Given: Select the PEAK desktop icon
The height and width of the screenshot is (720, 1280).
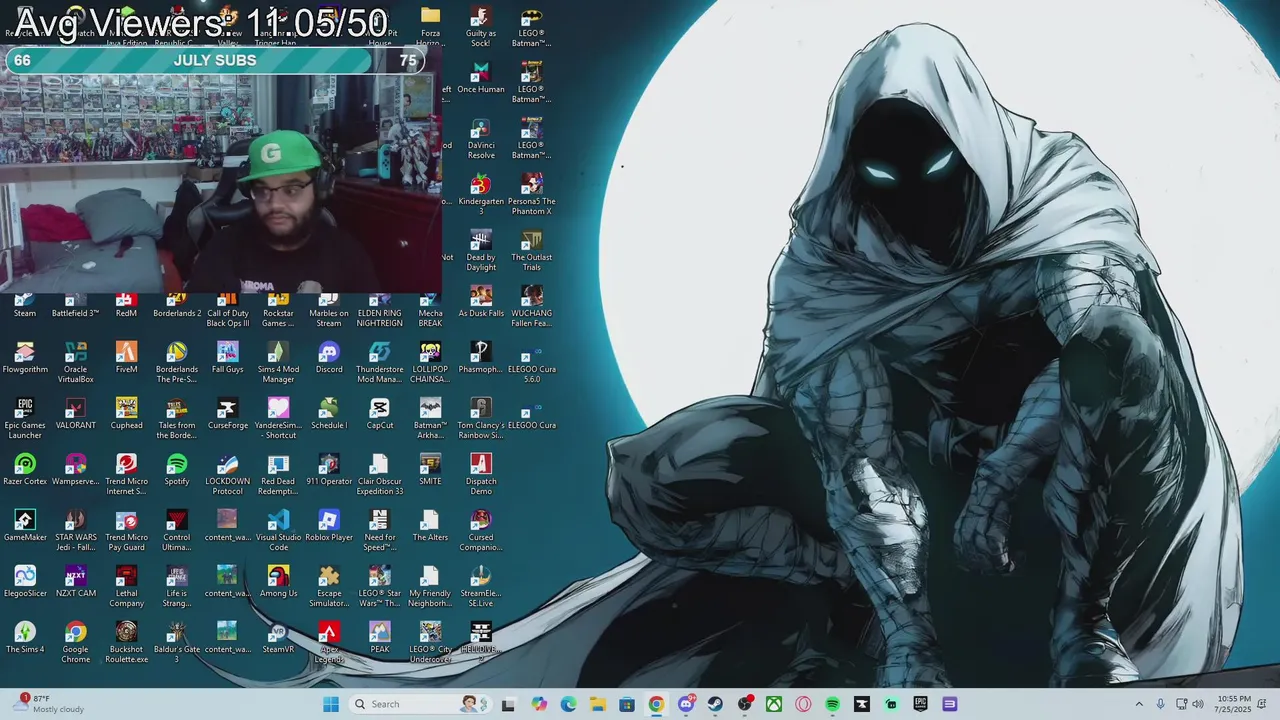Looking at the screenshot, I should tap(380, 638).
